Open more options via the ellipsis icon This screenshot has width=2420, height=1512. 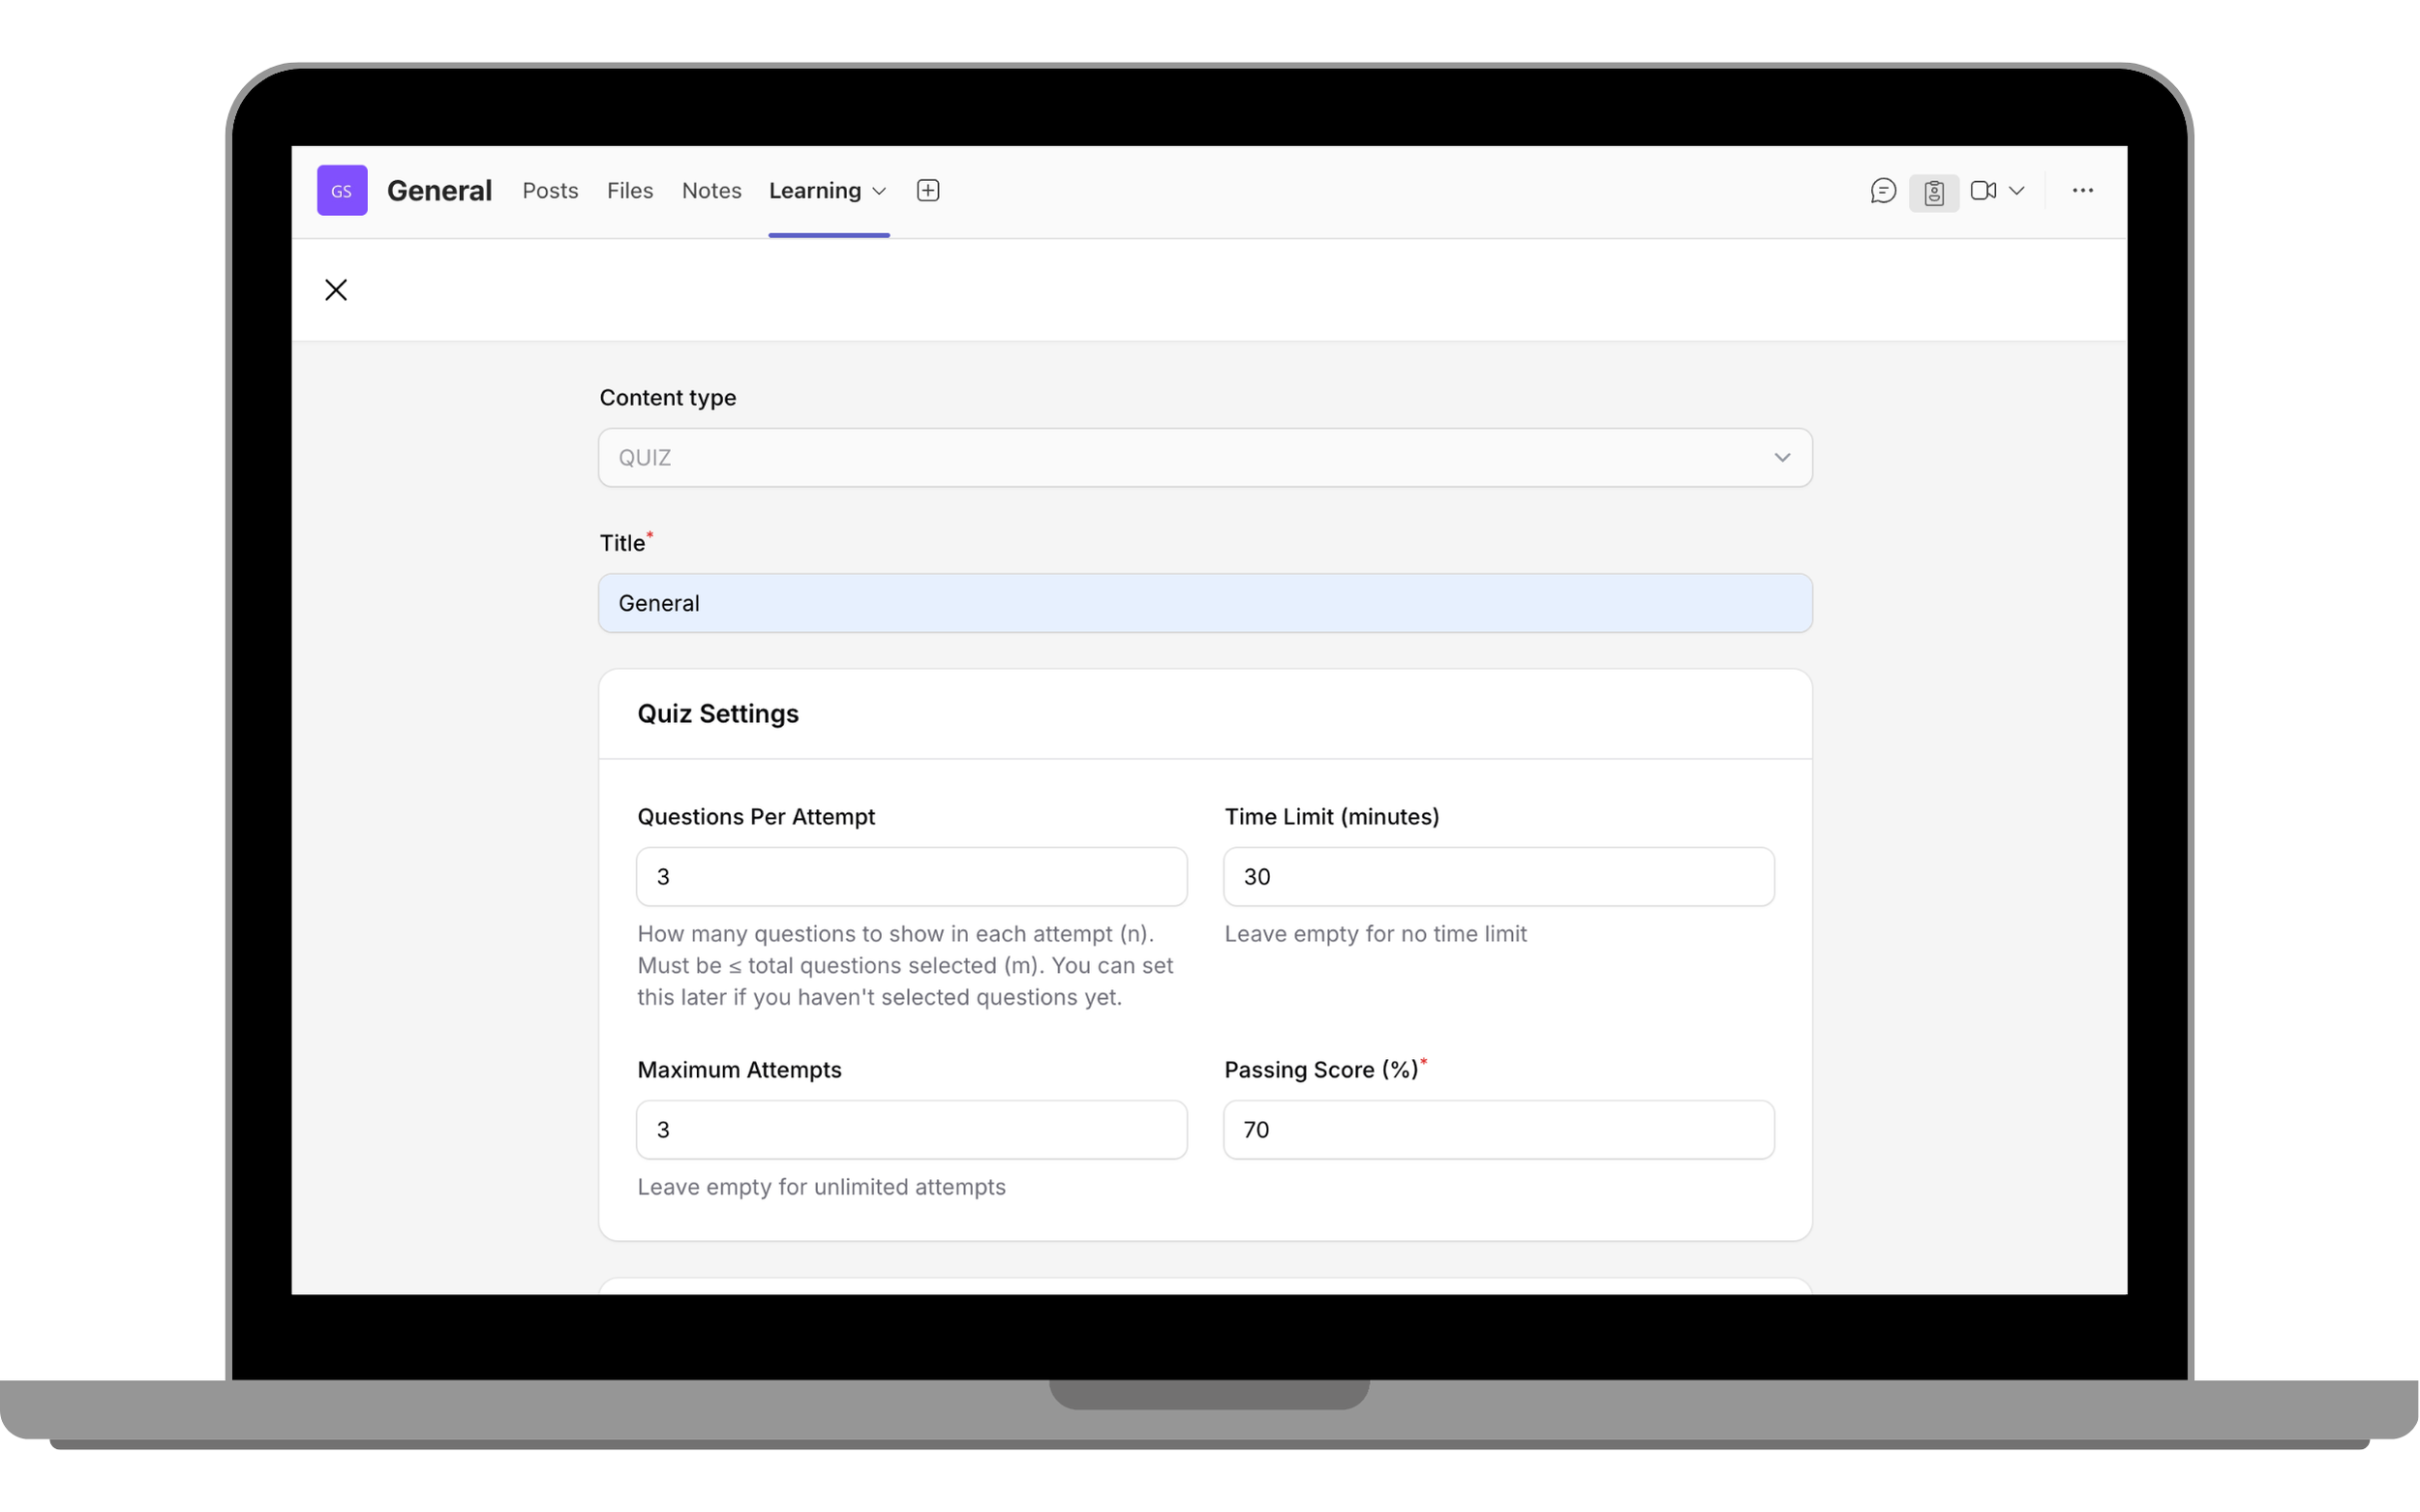pyautogui.click(x=2082, y=190)
